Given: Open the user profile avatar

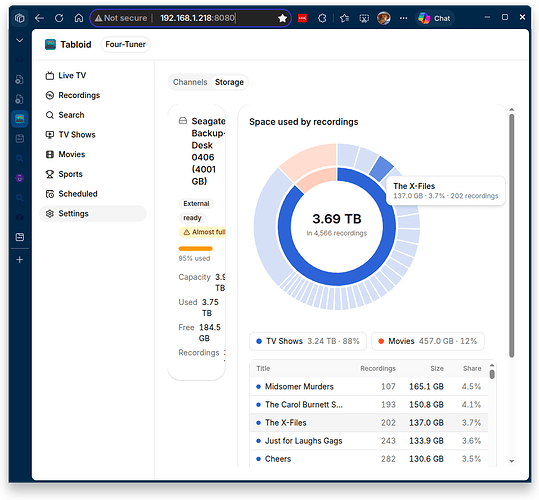Looking at the screenshot, I should (x=384, y=18).
